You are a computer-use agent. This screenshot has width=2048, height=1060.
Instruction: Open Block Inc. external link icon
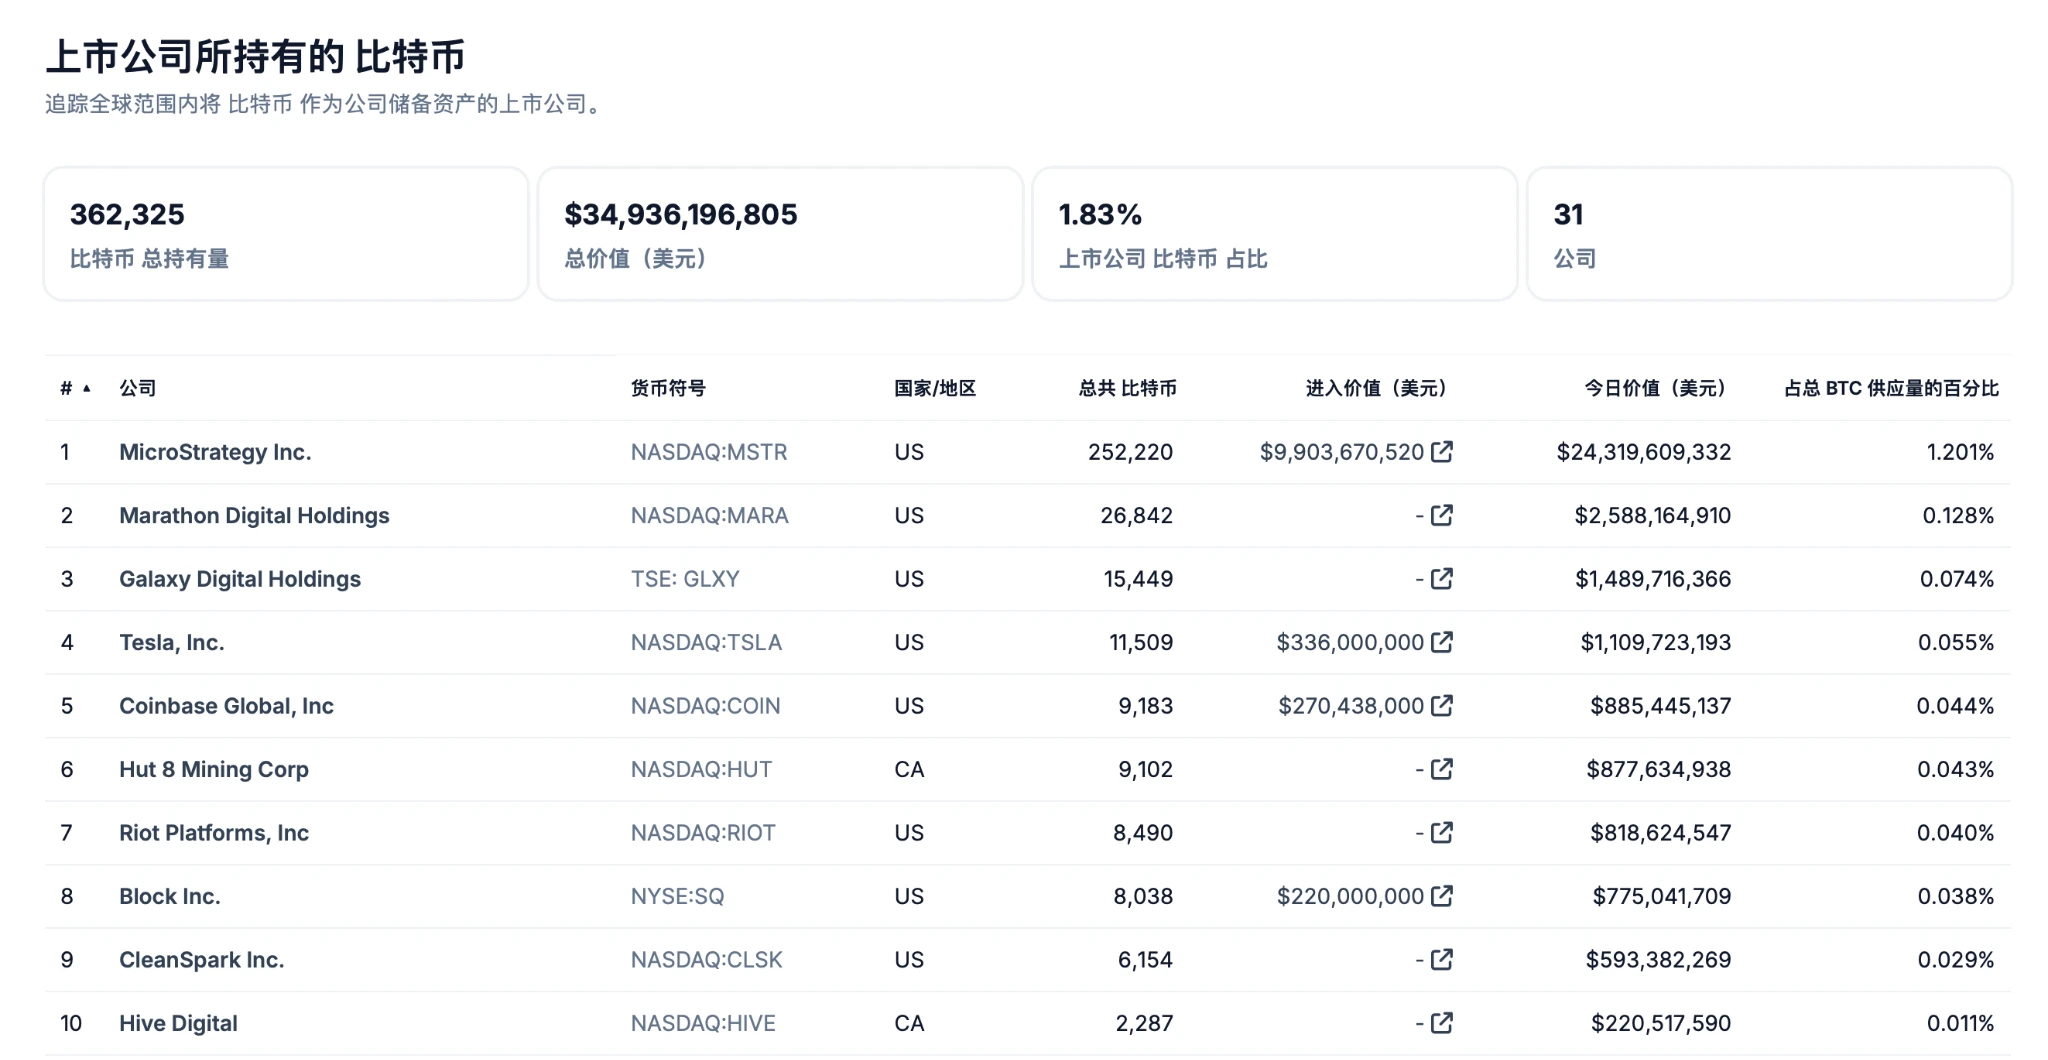(1441, 896)
